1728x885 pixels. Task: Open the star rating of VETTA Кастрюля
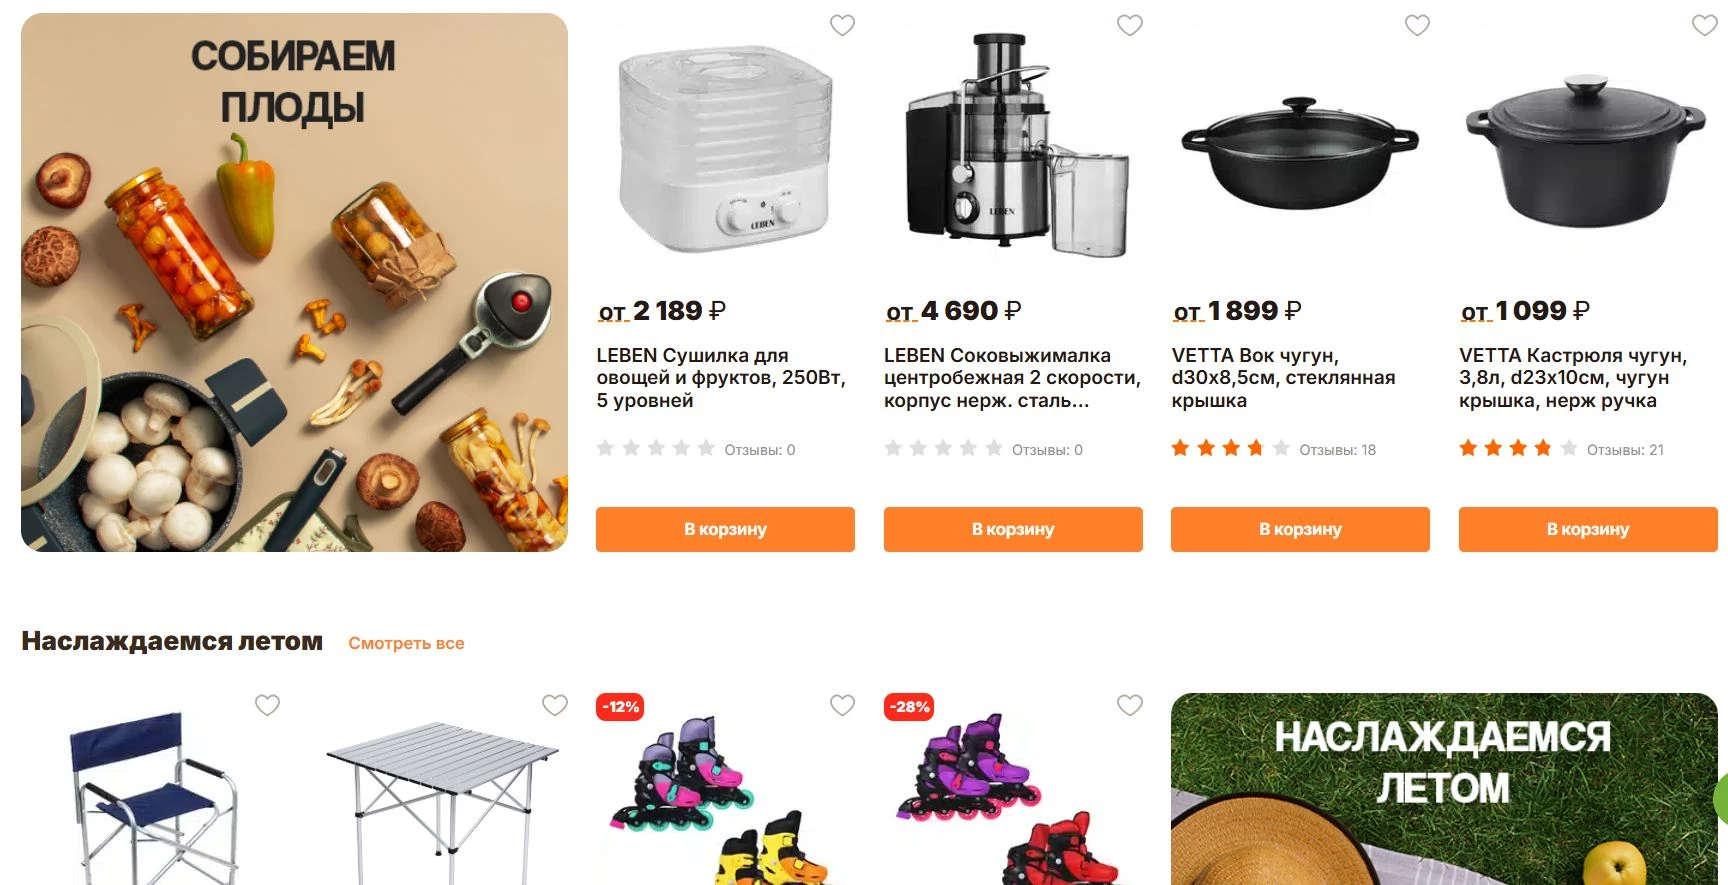[1518, 448]
